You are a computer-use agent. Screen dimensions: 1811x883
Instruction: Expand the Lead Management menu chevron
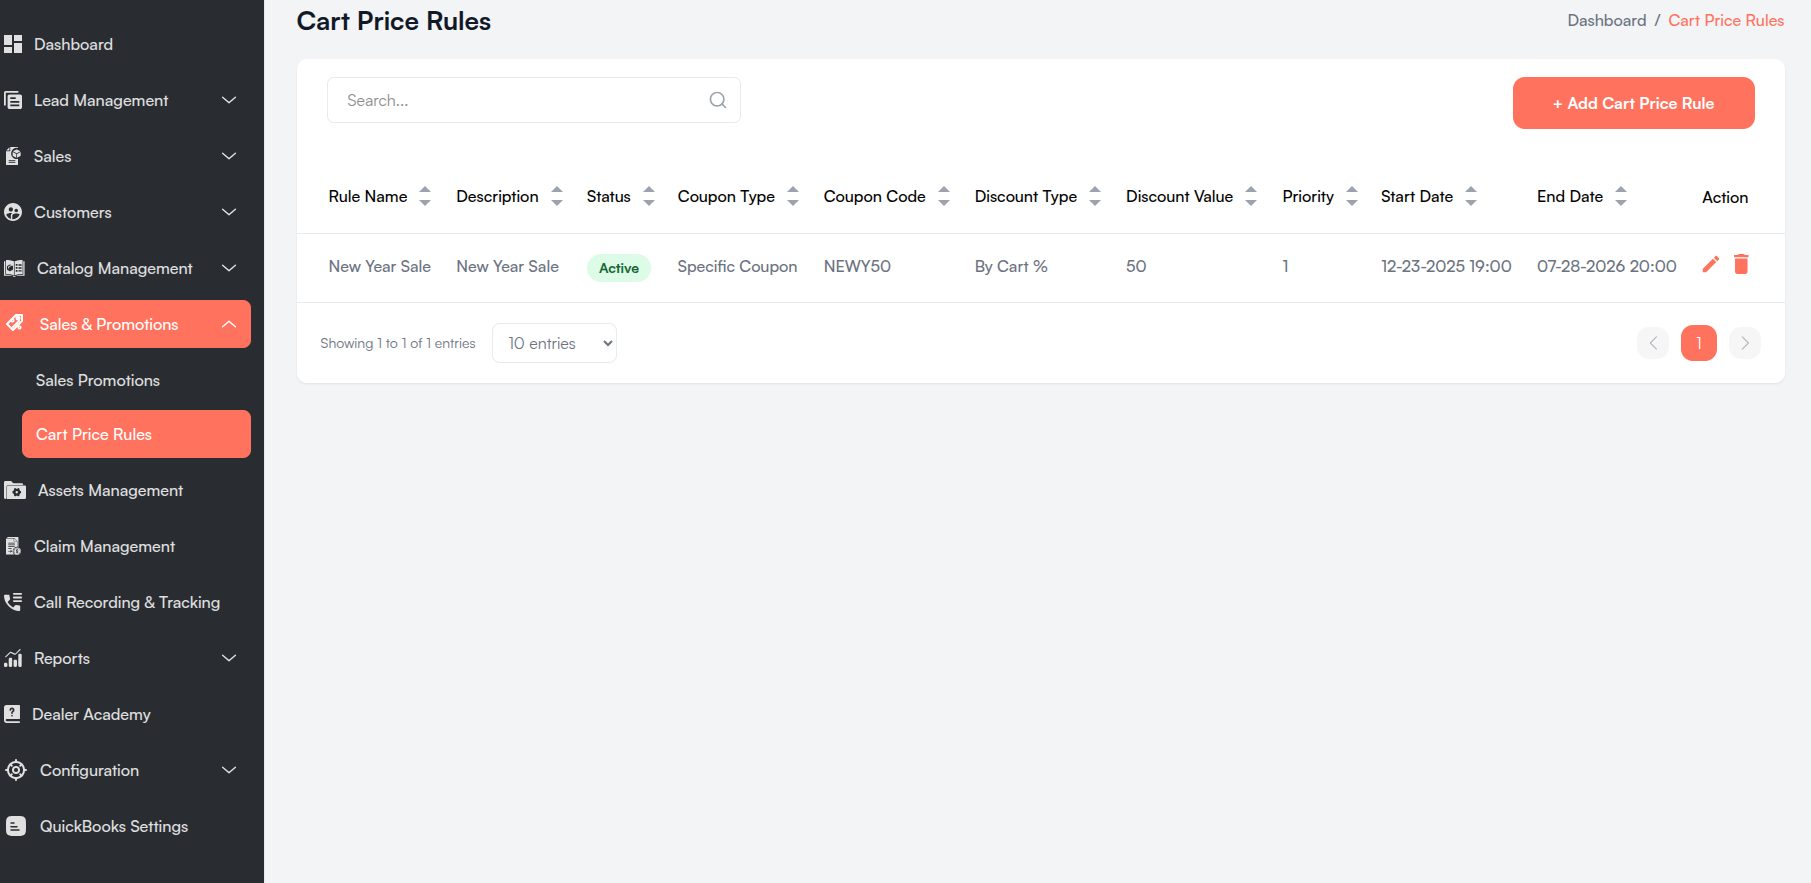pyautogui.click(x=229, y=100)
